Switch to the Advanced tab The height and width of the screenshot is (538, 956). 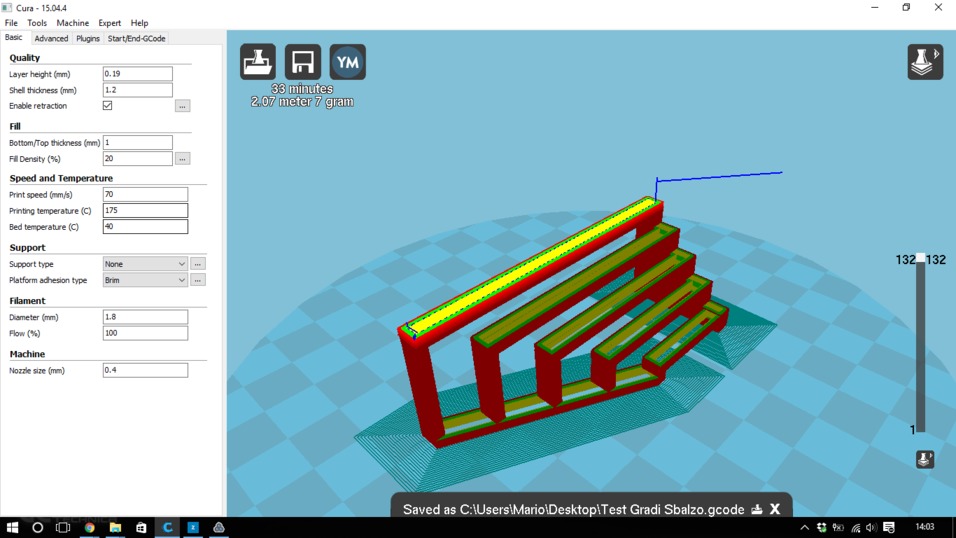point(51,38)
